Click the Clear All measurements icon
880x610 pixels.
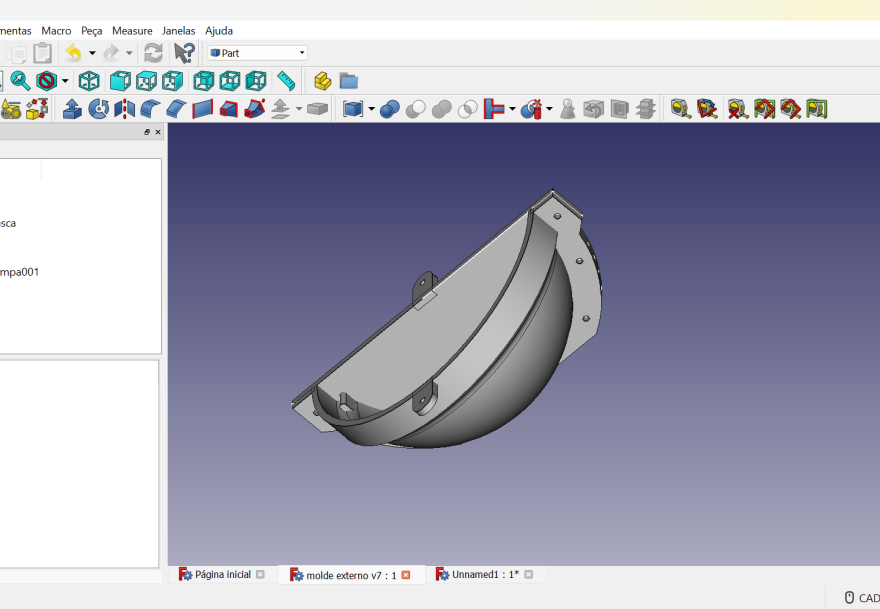(737, 108)
